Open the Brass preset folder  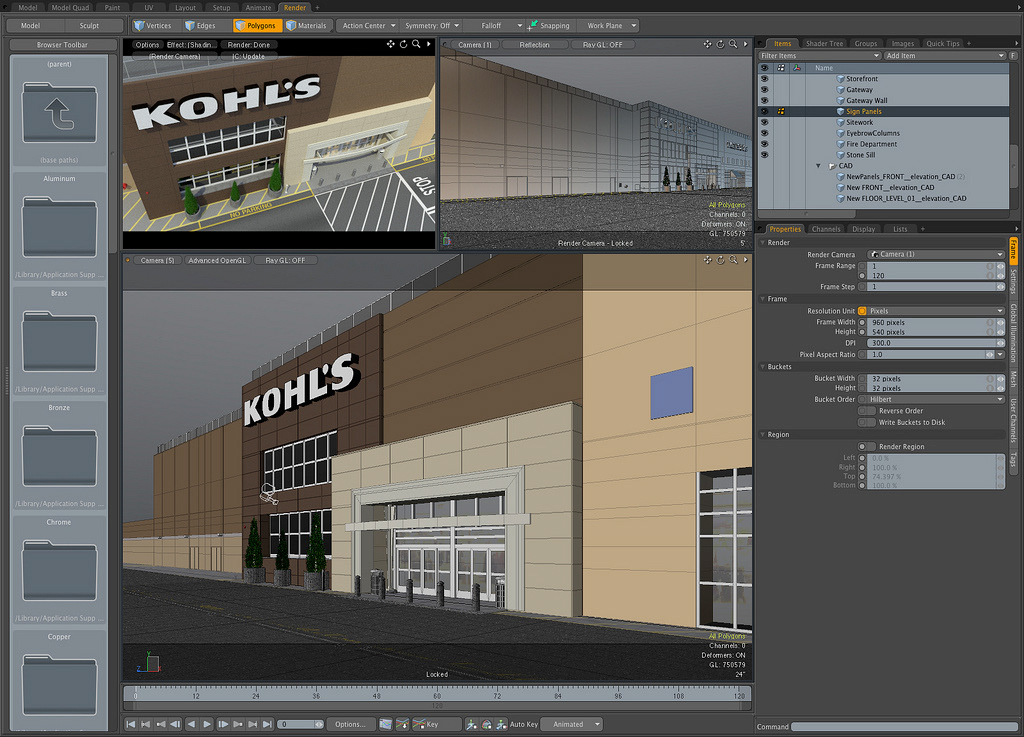(x=59, y=341)
